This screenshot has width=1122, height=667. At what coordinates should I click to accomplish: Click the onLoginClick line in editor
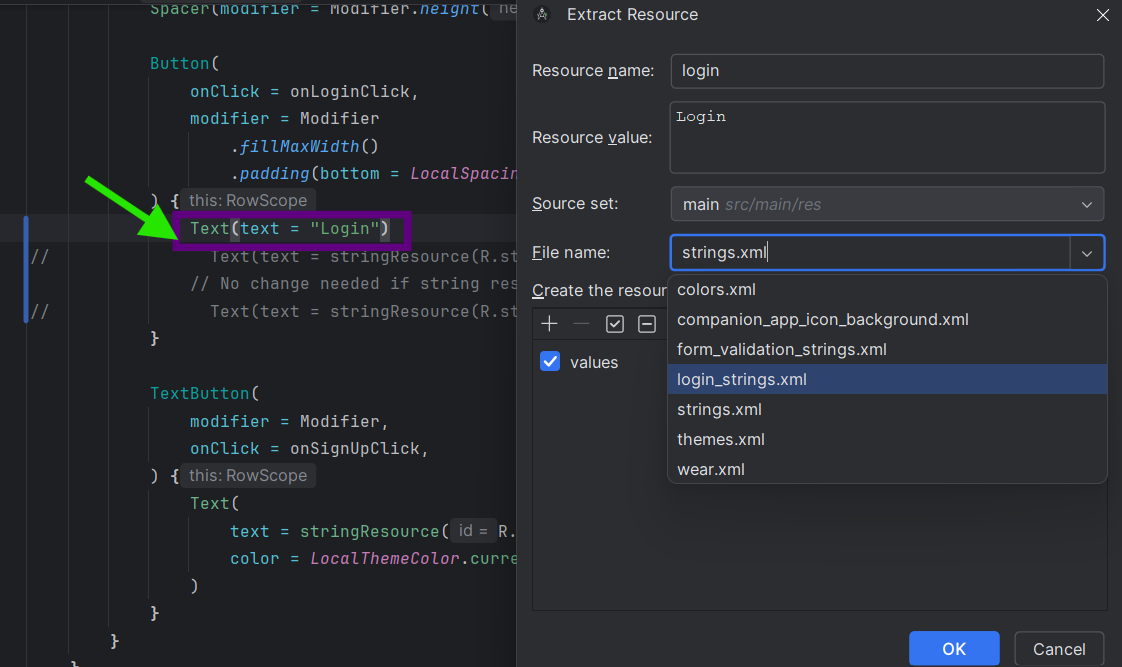304,92
